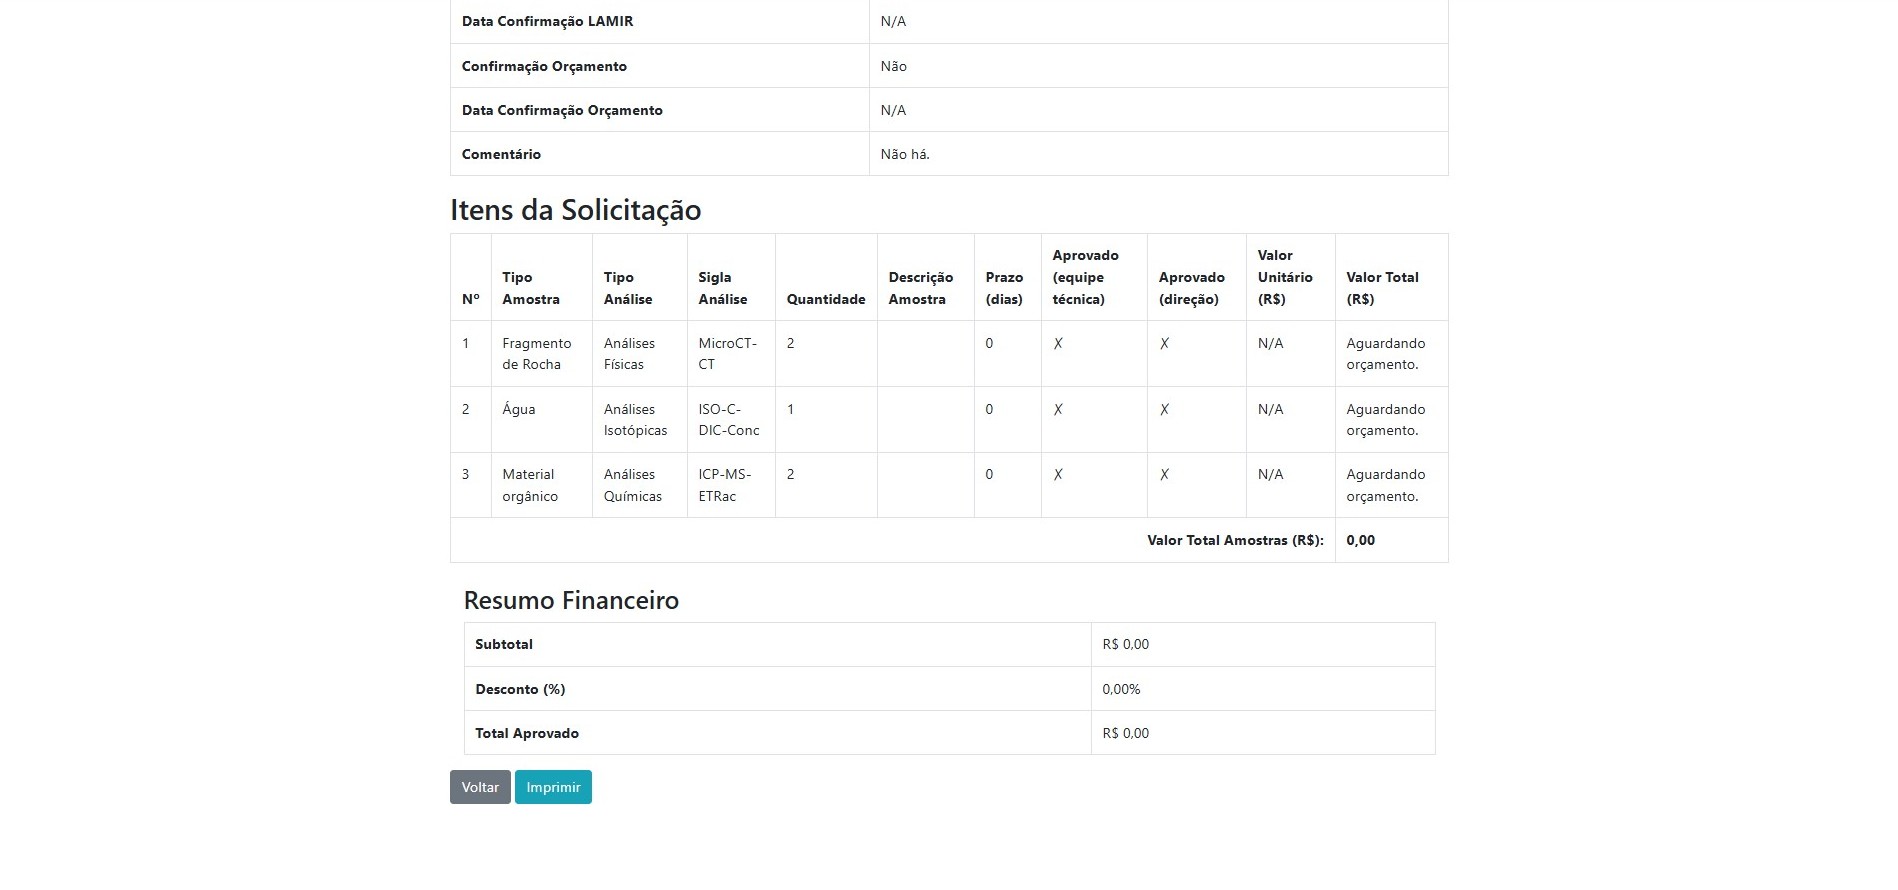1898x890 pixels.
Task: Click the 'Total Aprovado' label
Action: click(x=527, y=733)
